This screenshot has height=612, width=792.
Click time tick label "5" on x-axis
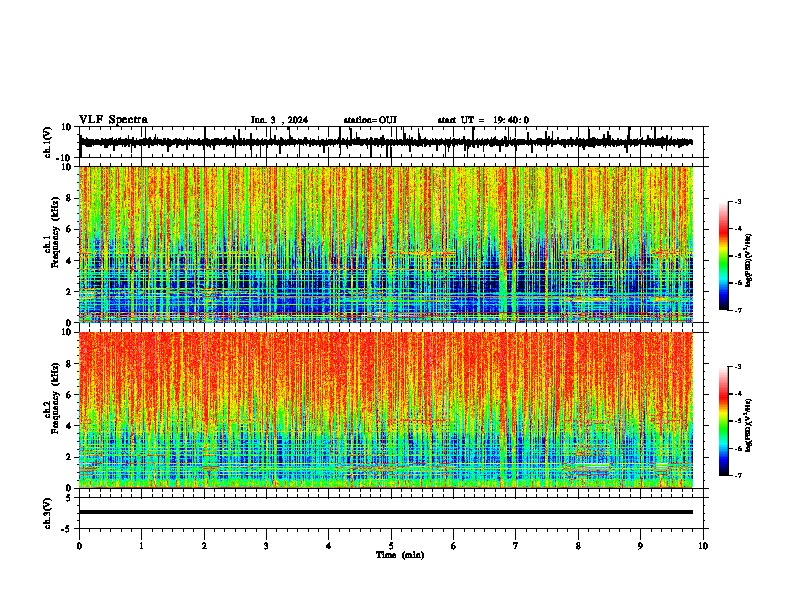click(x=391, y=546)
